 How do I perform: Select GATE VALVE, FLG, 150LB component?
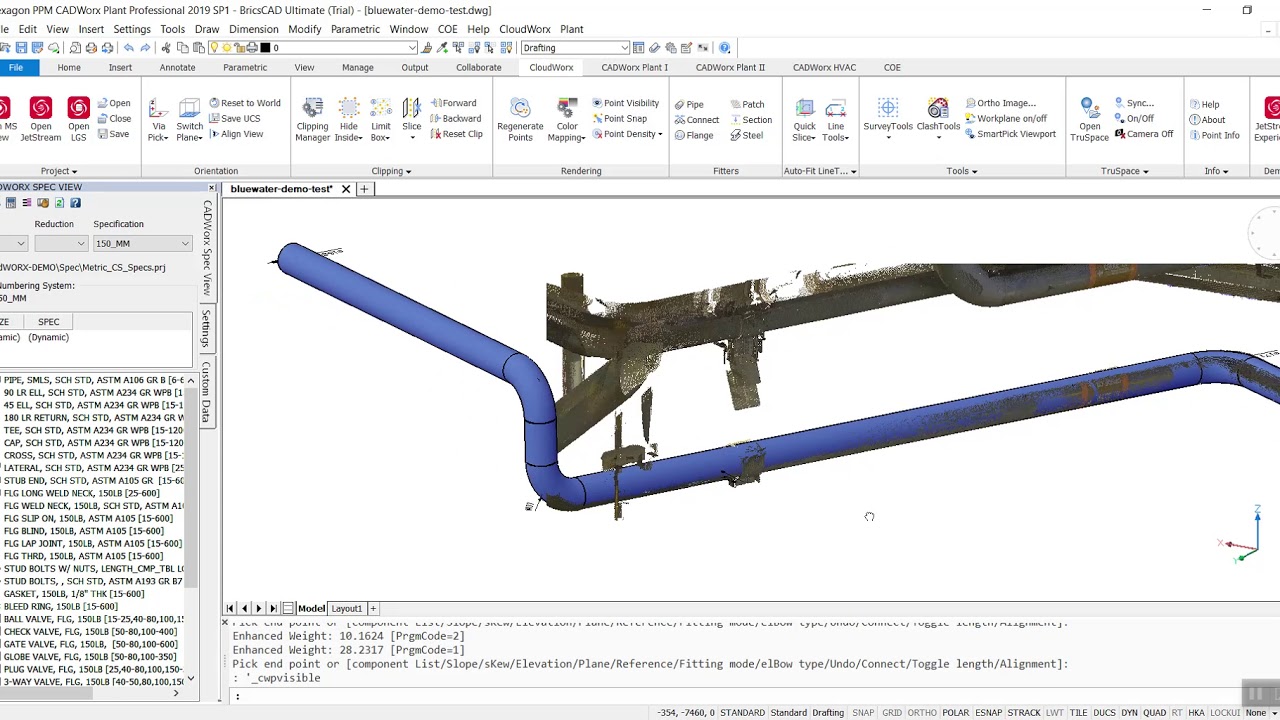pos(91,644)
